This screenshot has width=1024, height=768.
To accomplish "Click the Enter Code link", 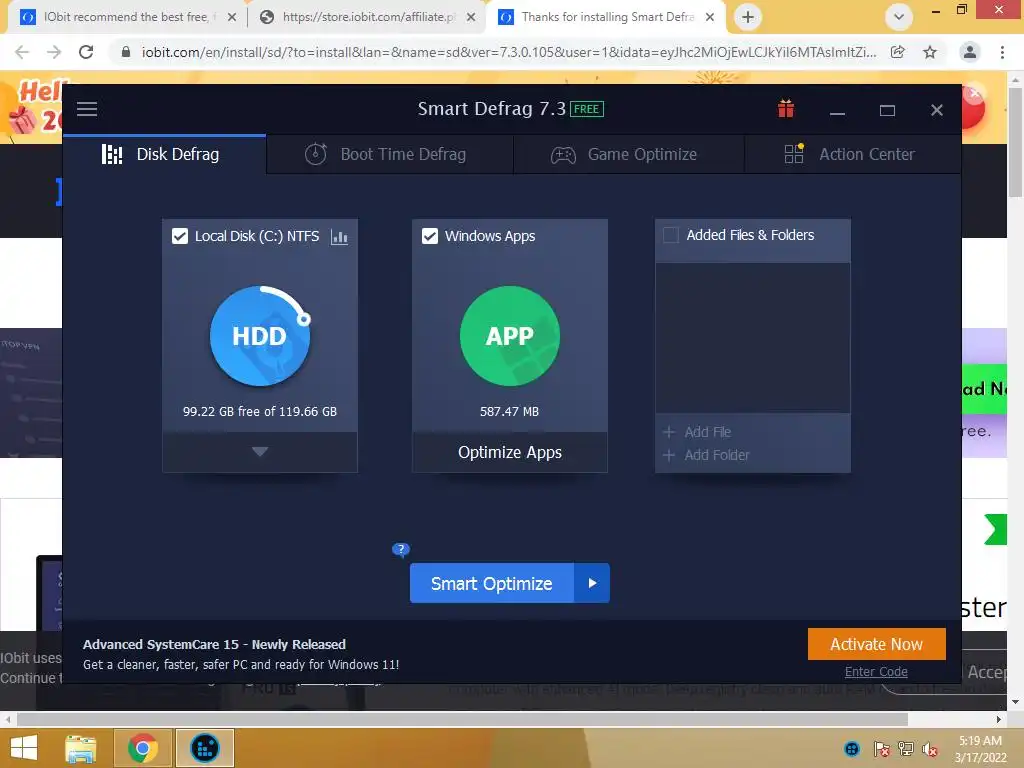I will click(876, 671).
